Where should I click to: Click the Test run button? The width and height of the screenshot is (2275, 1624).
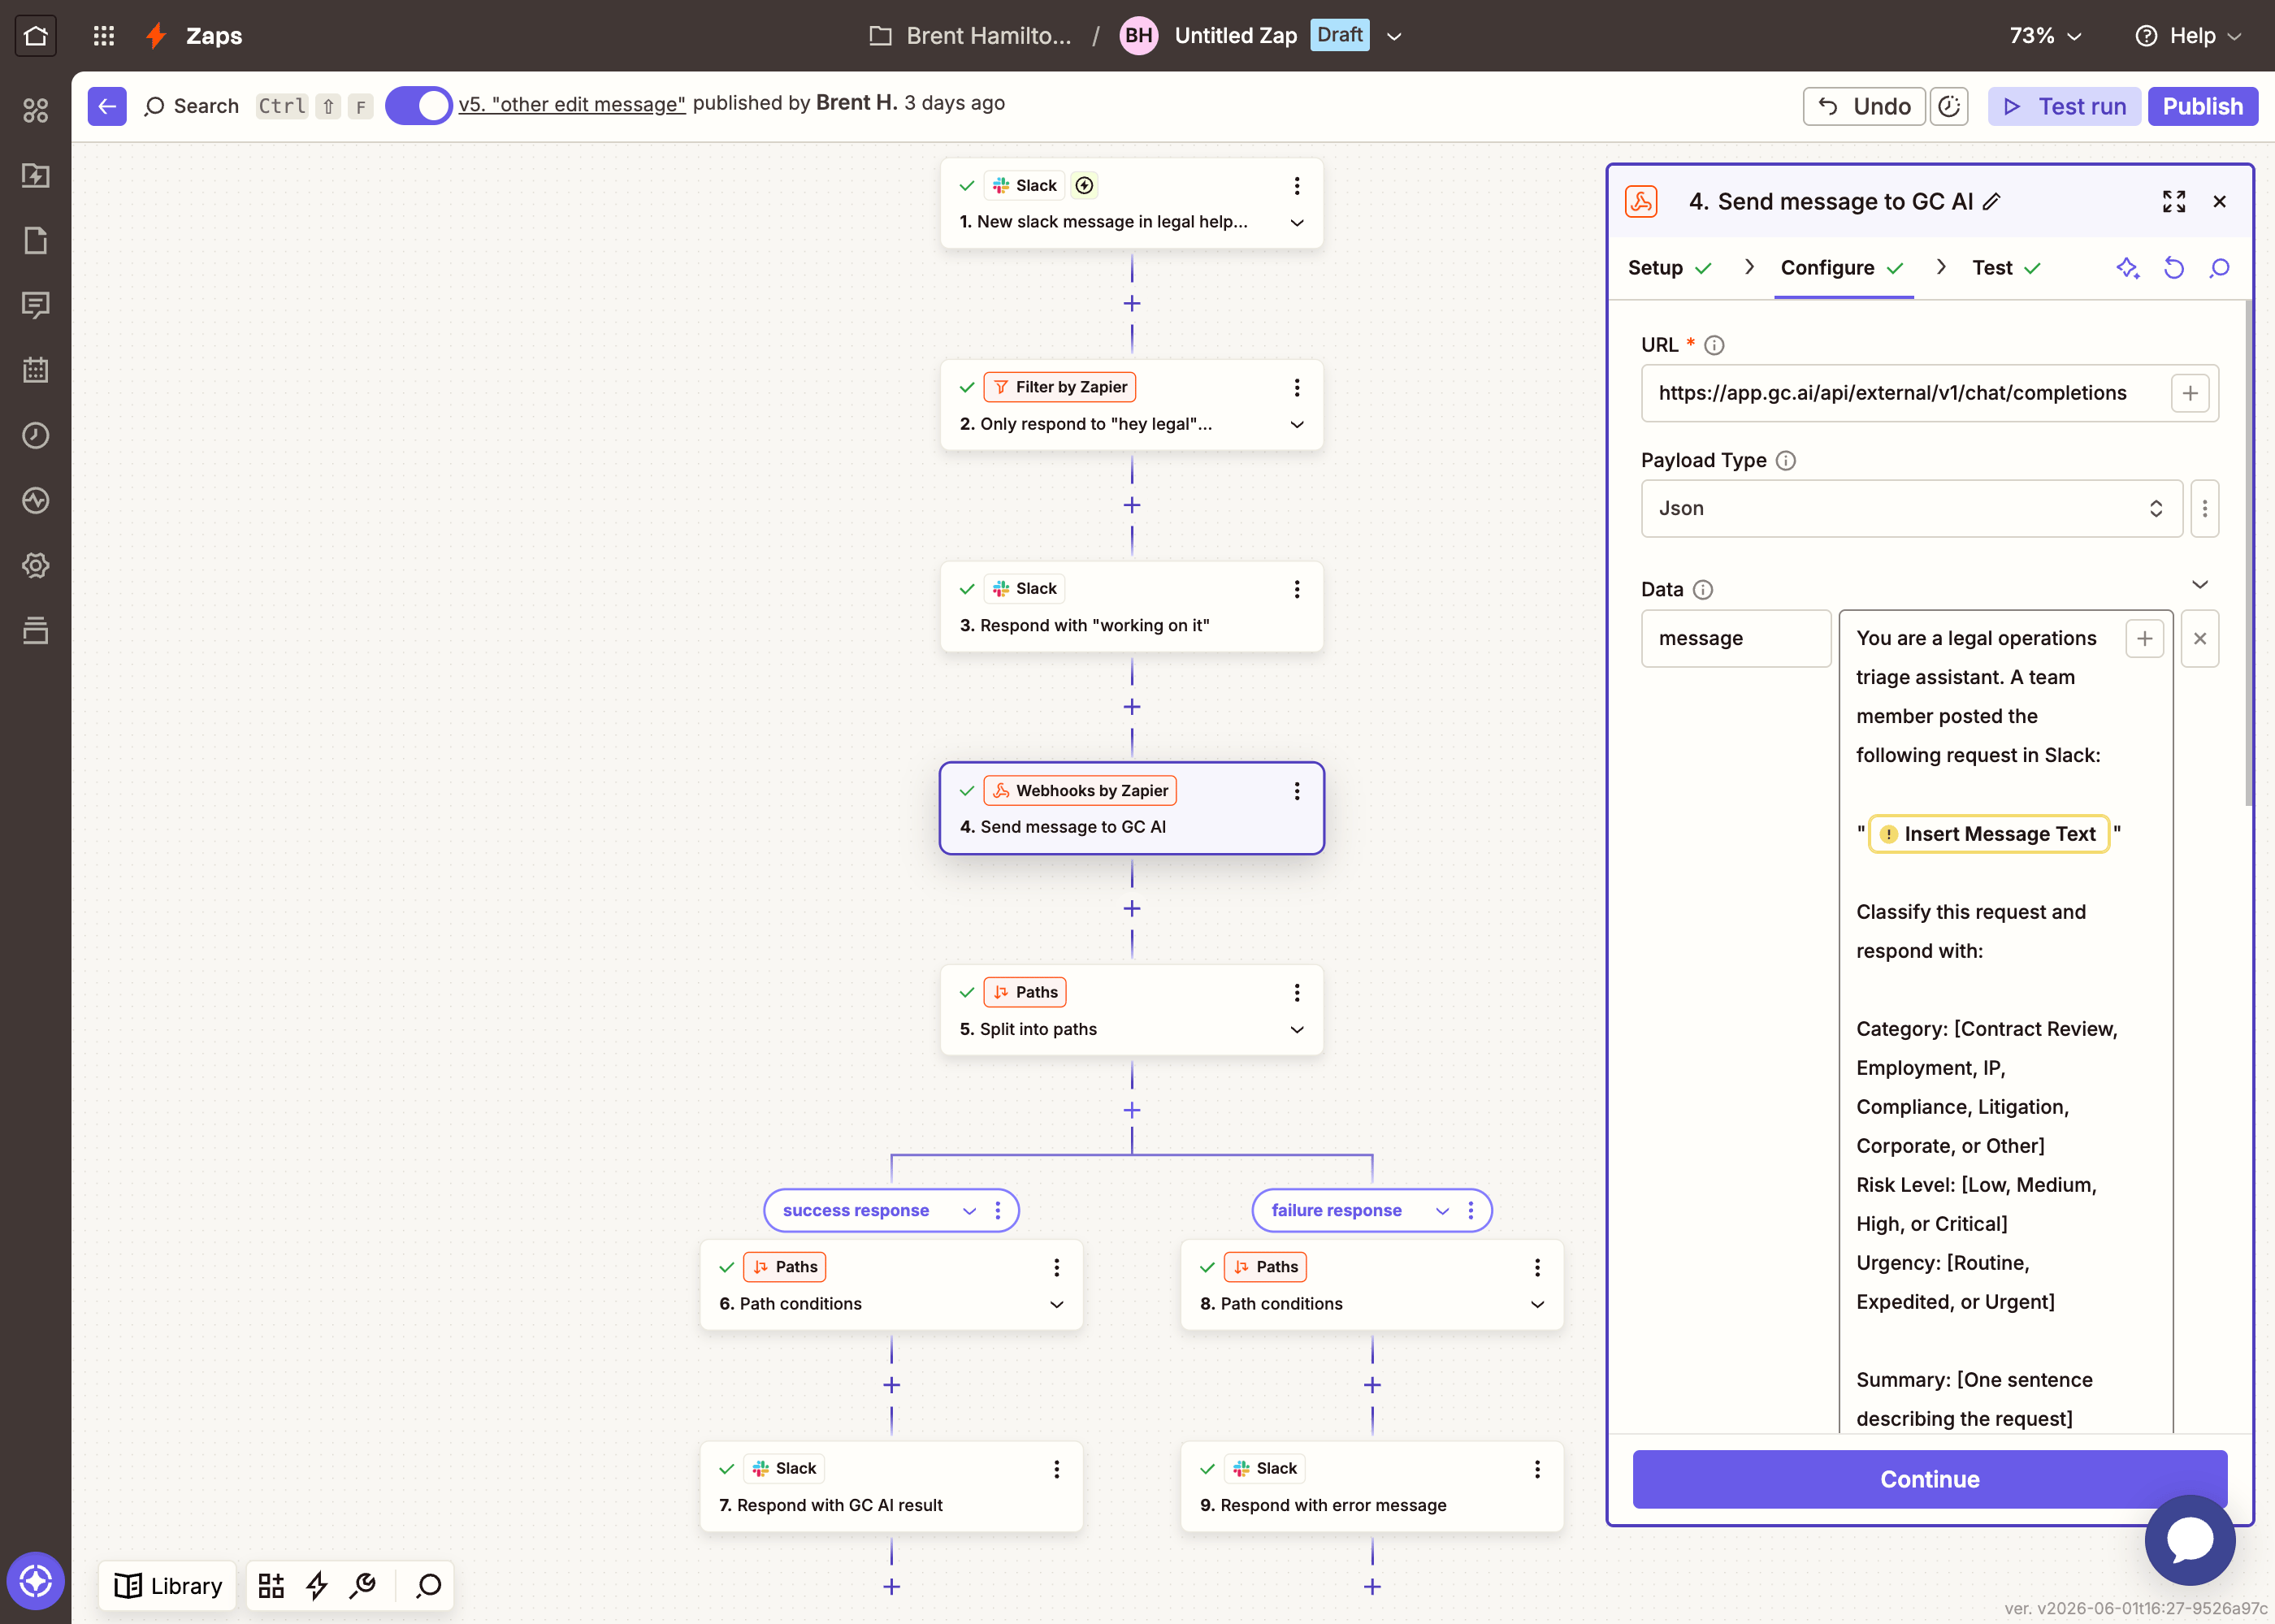tap(2064, 106)
